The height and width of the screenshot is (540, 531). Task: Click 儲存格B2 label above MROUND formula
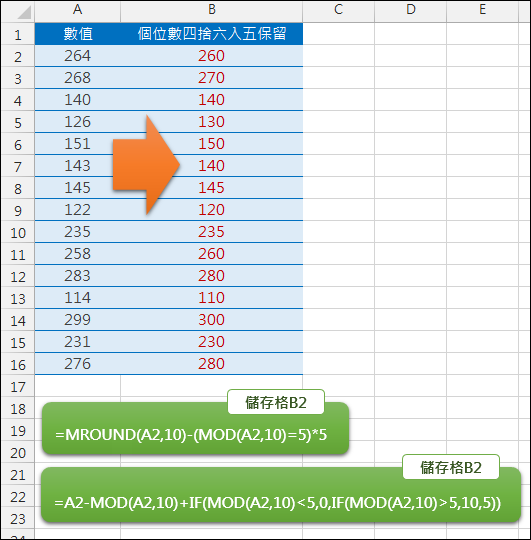coord(276,402)
